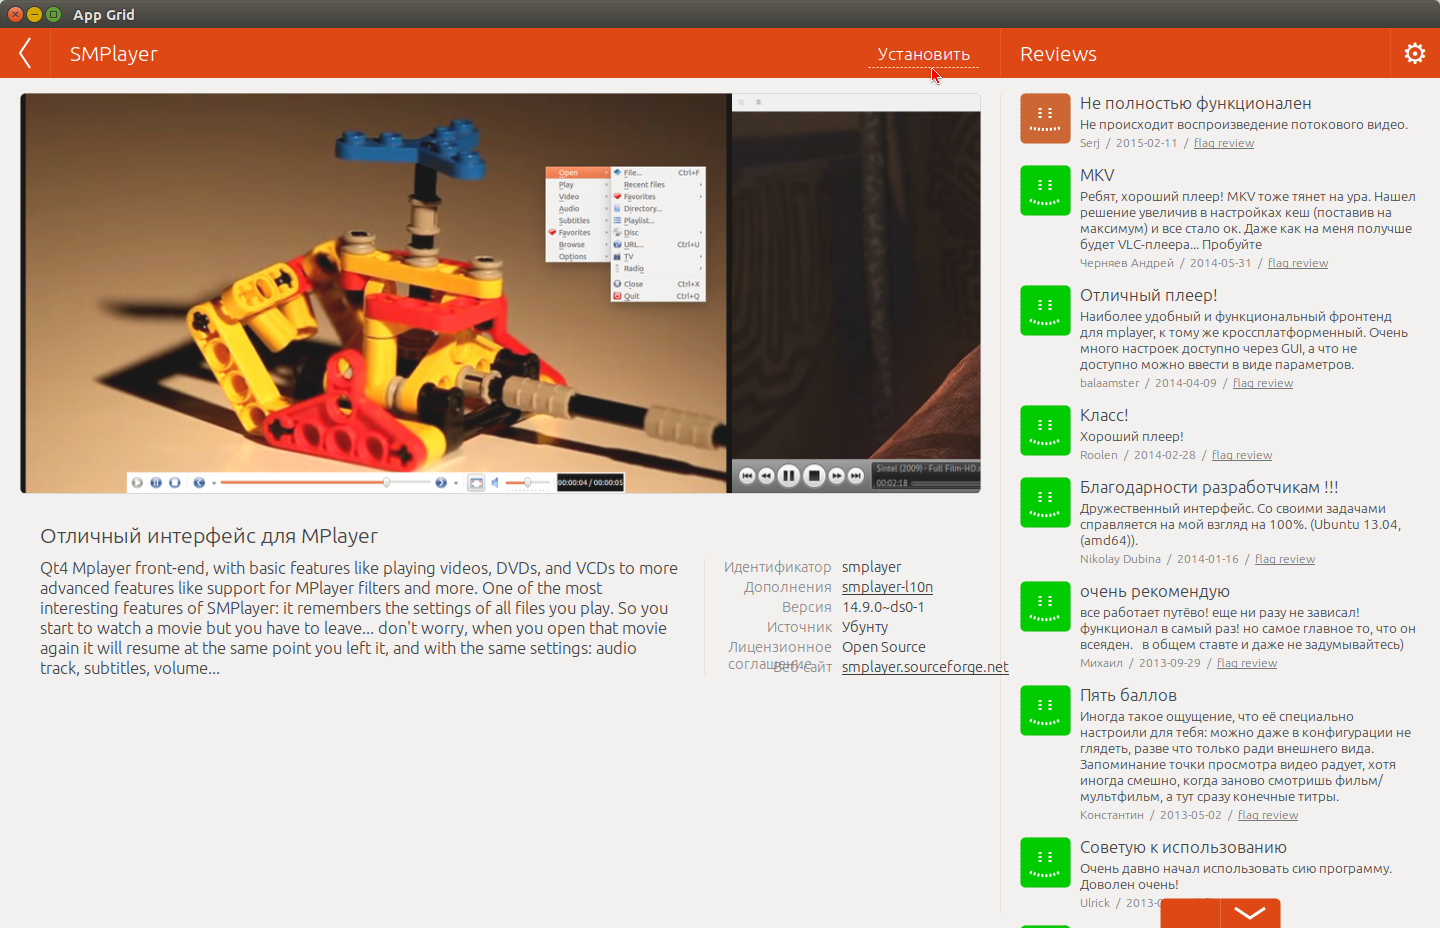Image resolution: width=1440 pixels, height=928 pixels.
Task: Click the green icon beside очень рекомендую
Action: (1045, 607)
